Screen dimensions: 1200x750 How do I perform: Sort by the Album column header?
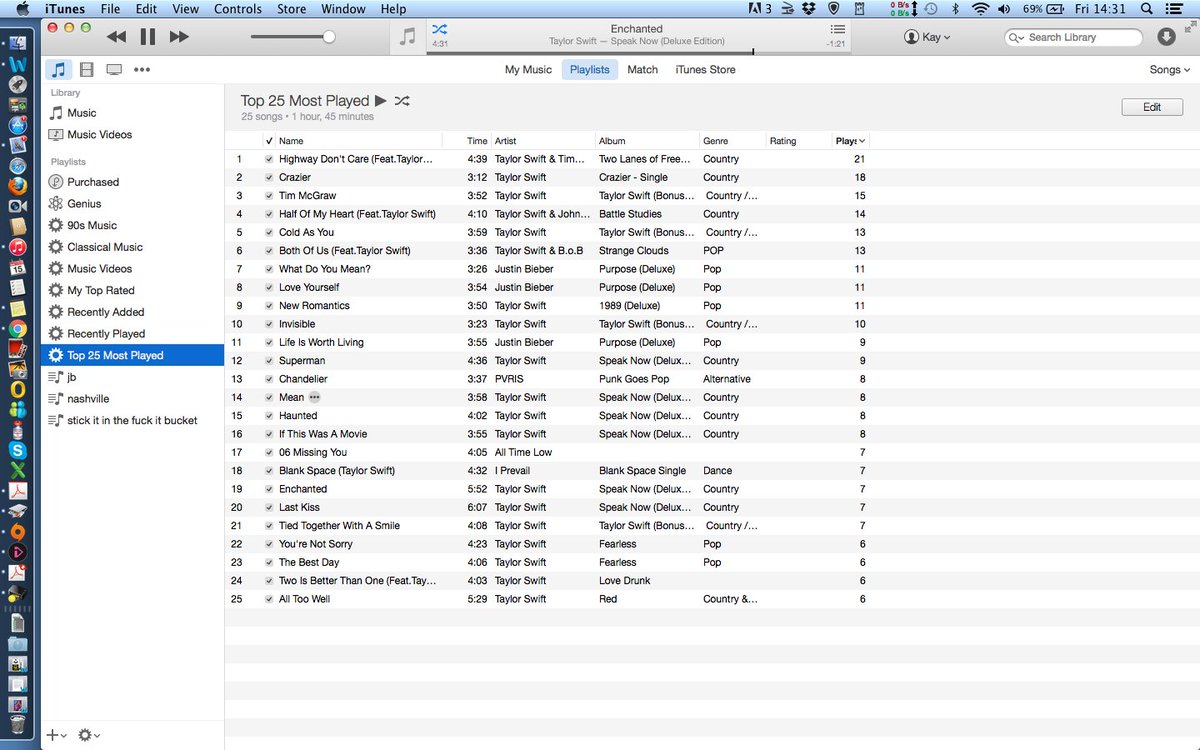click(647, 141)
